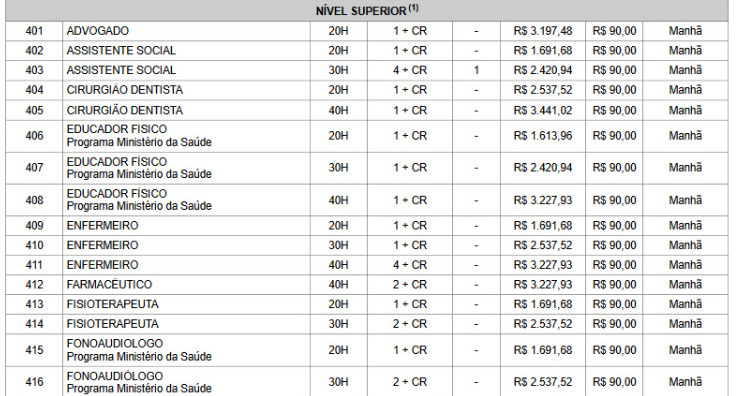This screenshot has width=738, height=396.
Task: Select code 401 in the ADVOGADO row
Action: [x=34, y=31]
